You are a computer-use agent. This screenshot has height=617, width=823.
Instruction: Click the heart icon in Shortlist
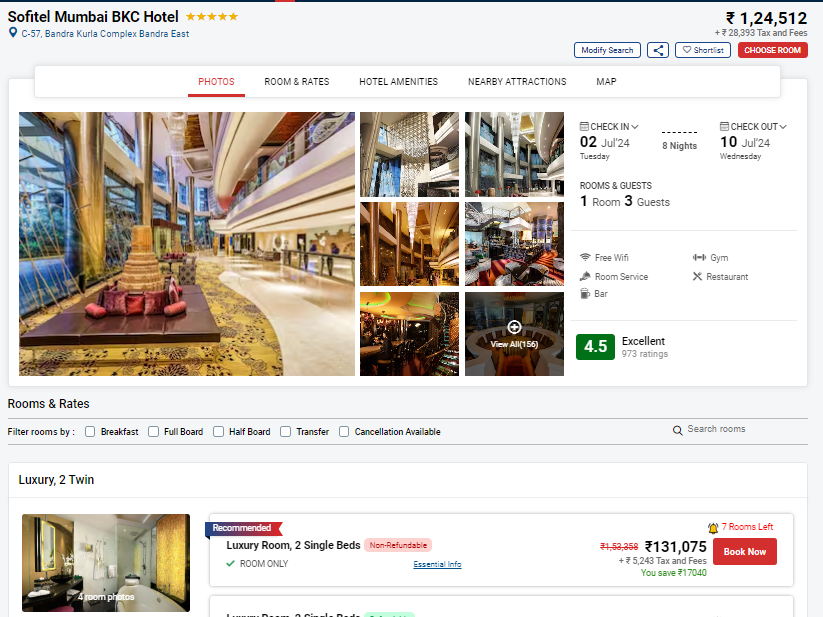[x=687, y=50]
